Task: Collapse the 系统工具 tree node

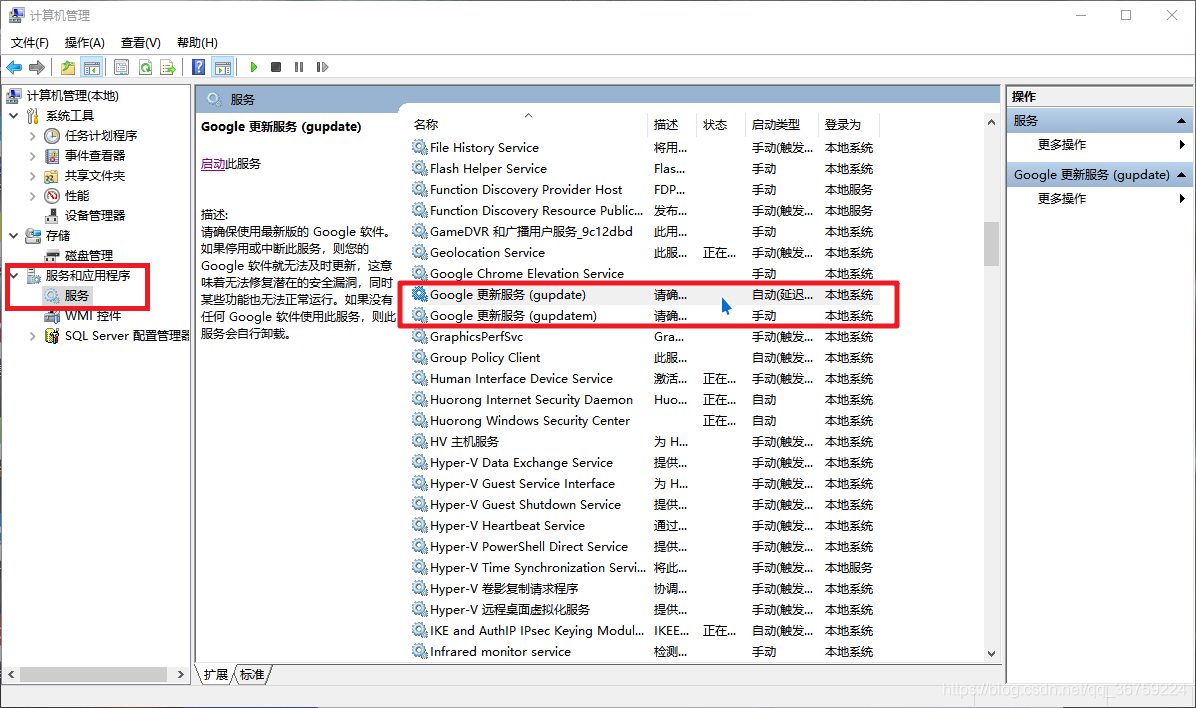Action: (14, 116)
